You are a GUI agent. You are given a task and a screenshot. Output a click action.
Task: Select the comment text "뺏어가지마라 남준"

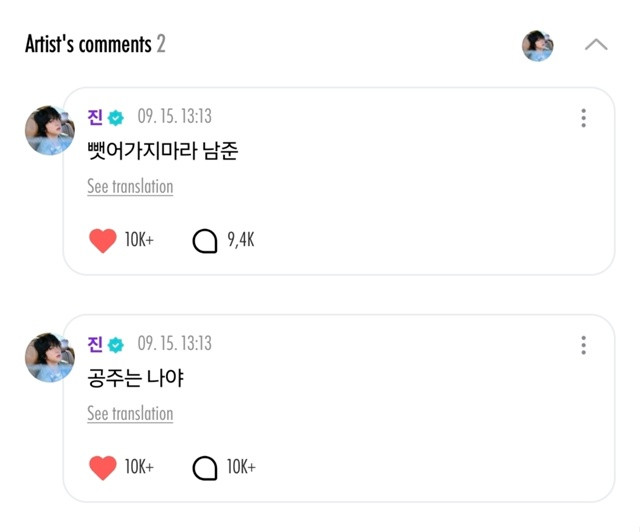point(162,152)
